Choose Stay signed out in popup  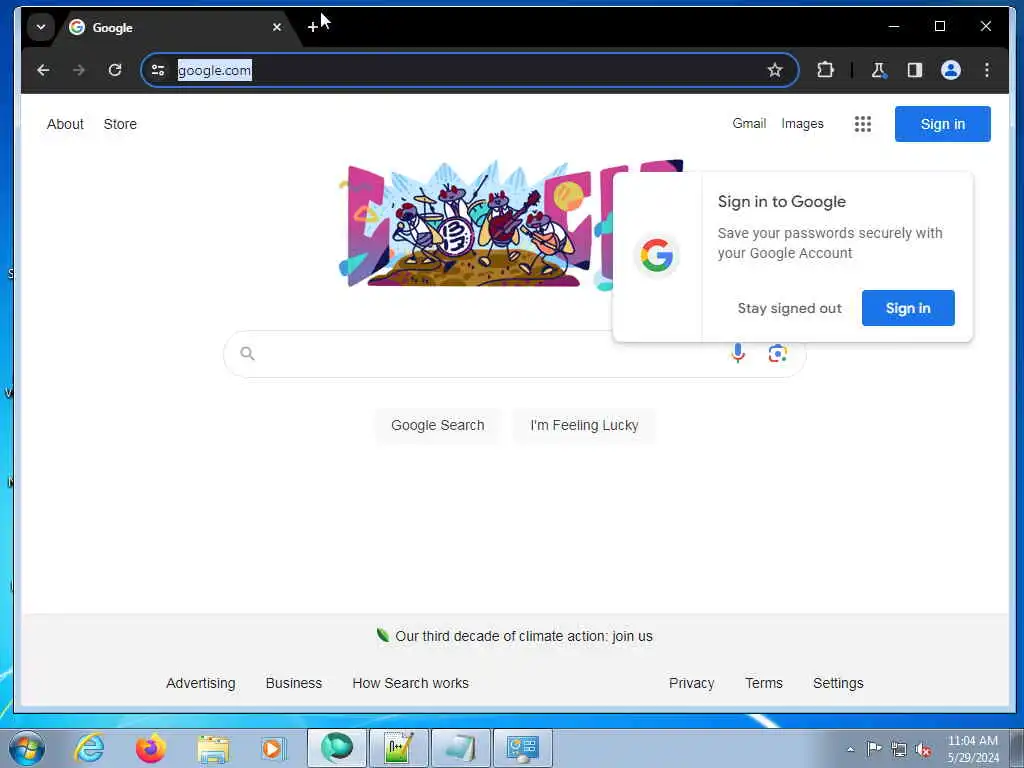click(x=790, y=308)
